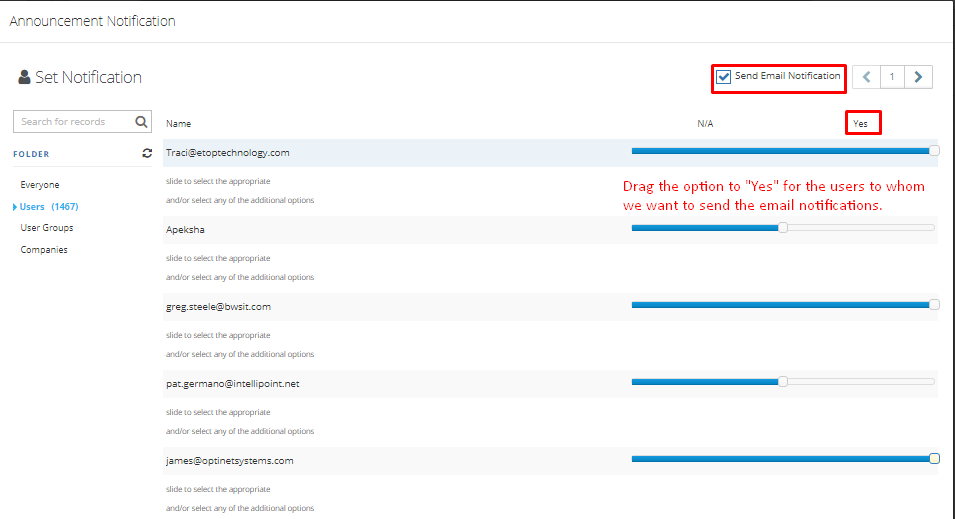Select user greg.steele@bwsit.com
This screenshot has width=955, height=519.
pos(218,306)
